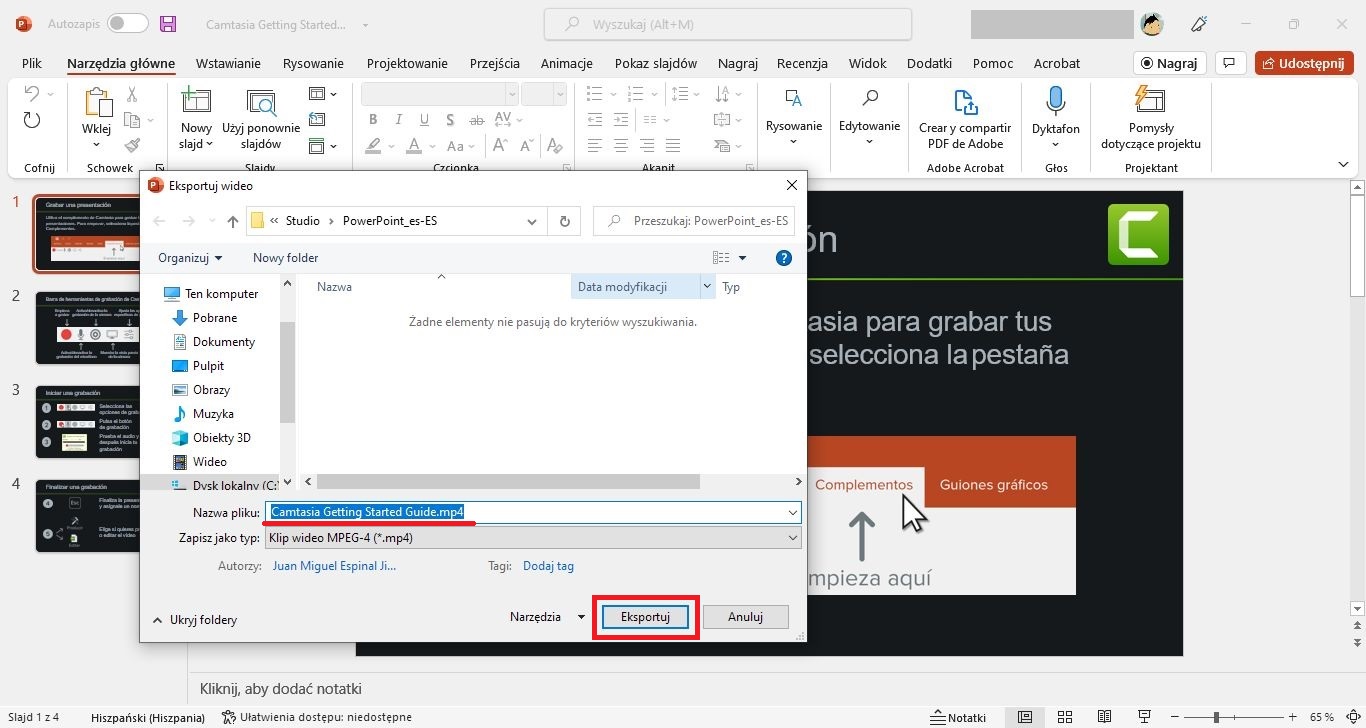Click Pomysły dotyczące projektu icon
The height and width of the screenshot is (728, 1366).
click(x=1150, y=101)
